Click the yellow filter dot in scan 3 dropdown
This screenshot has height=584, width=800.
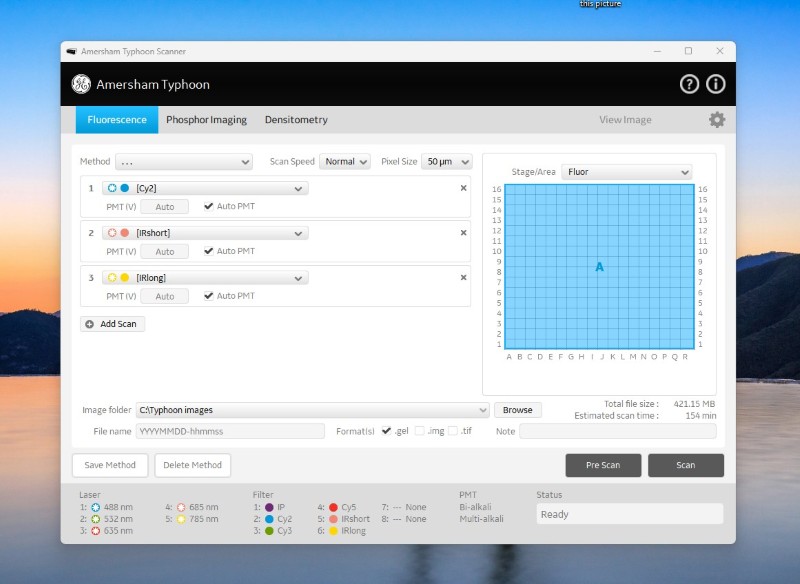[124, 278]
